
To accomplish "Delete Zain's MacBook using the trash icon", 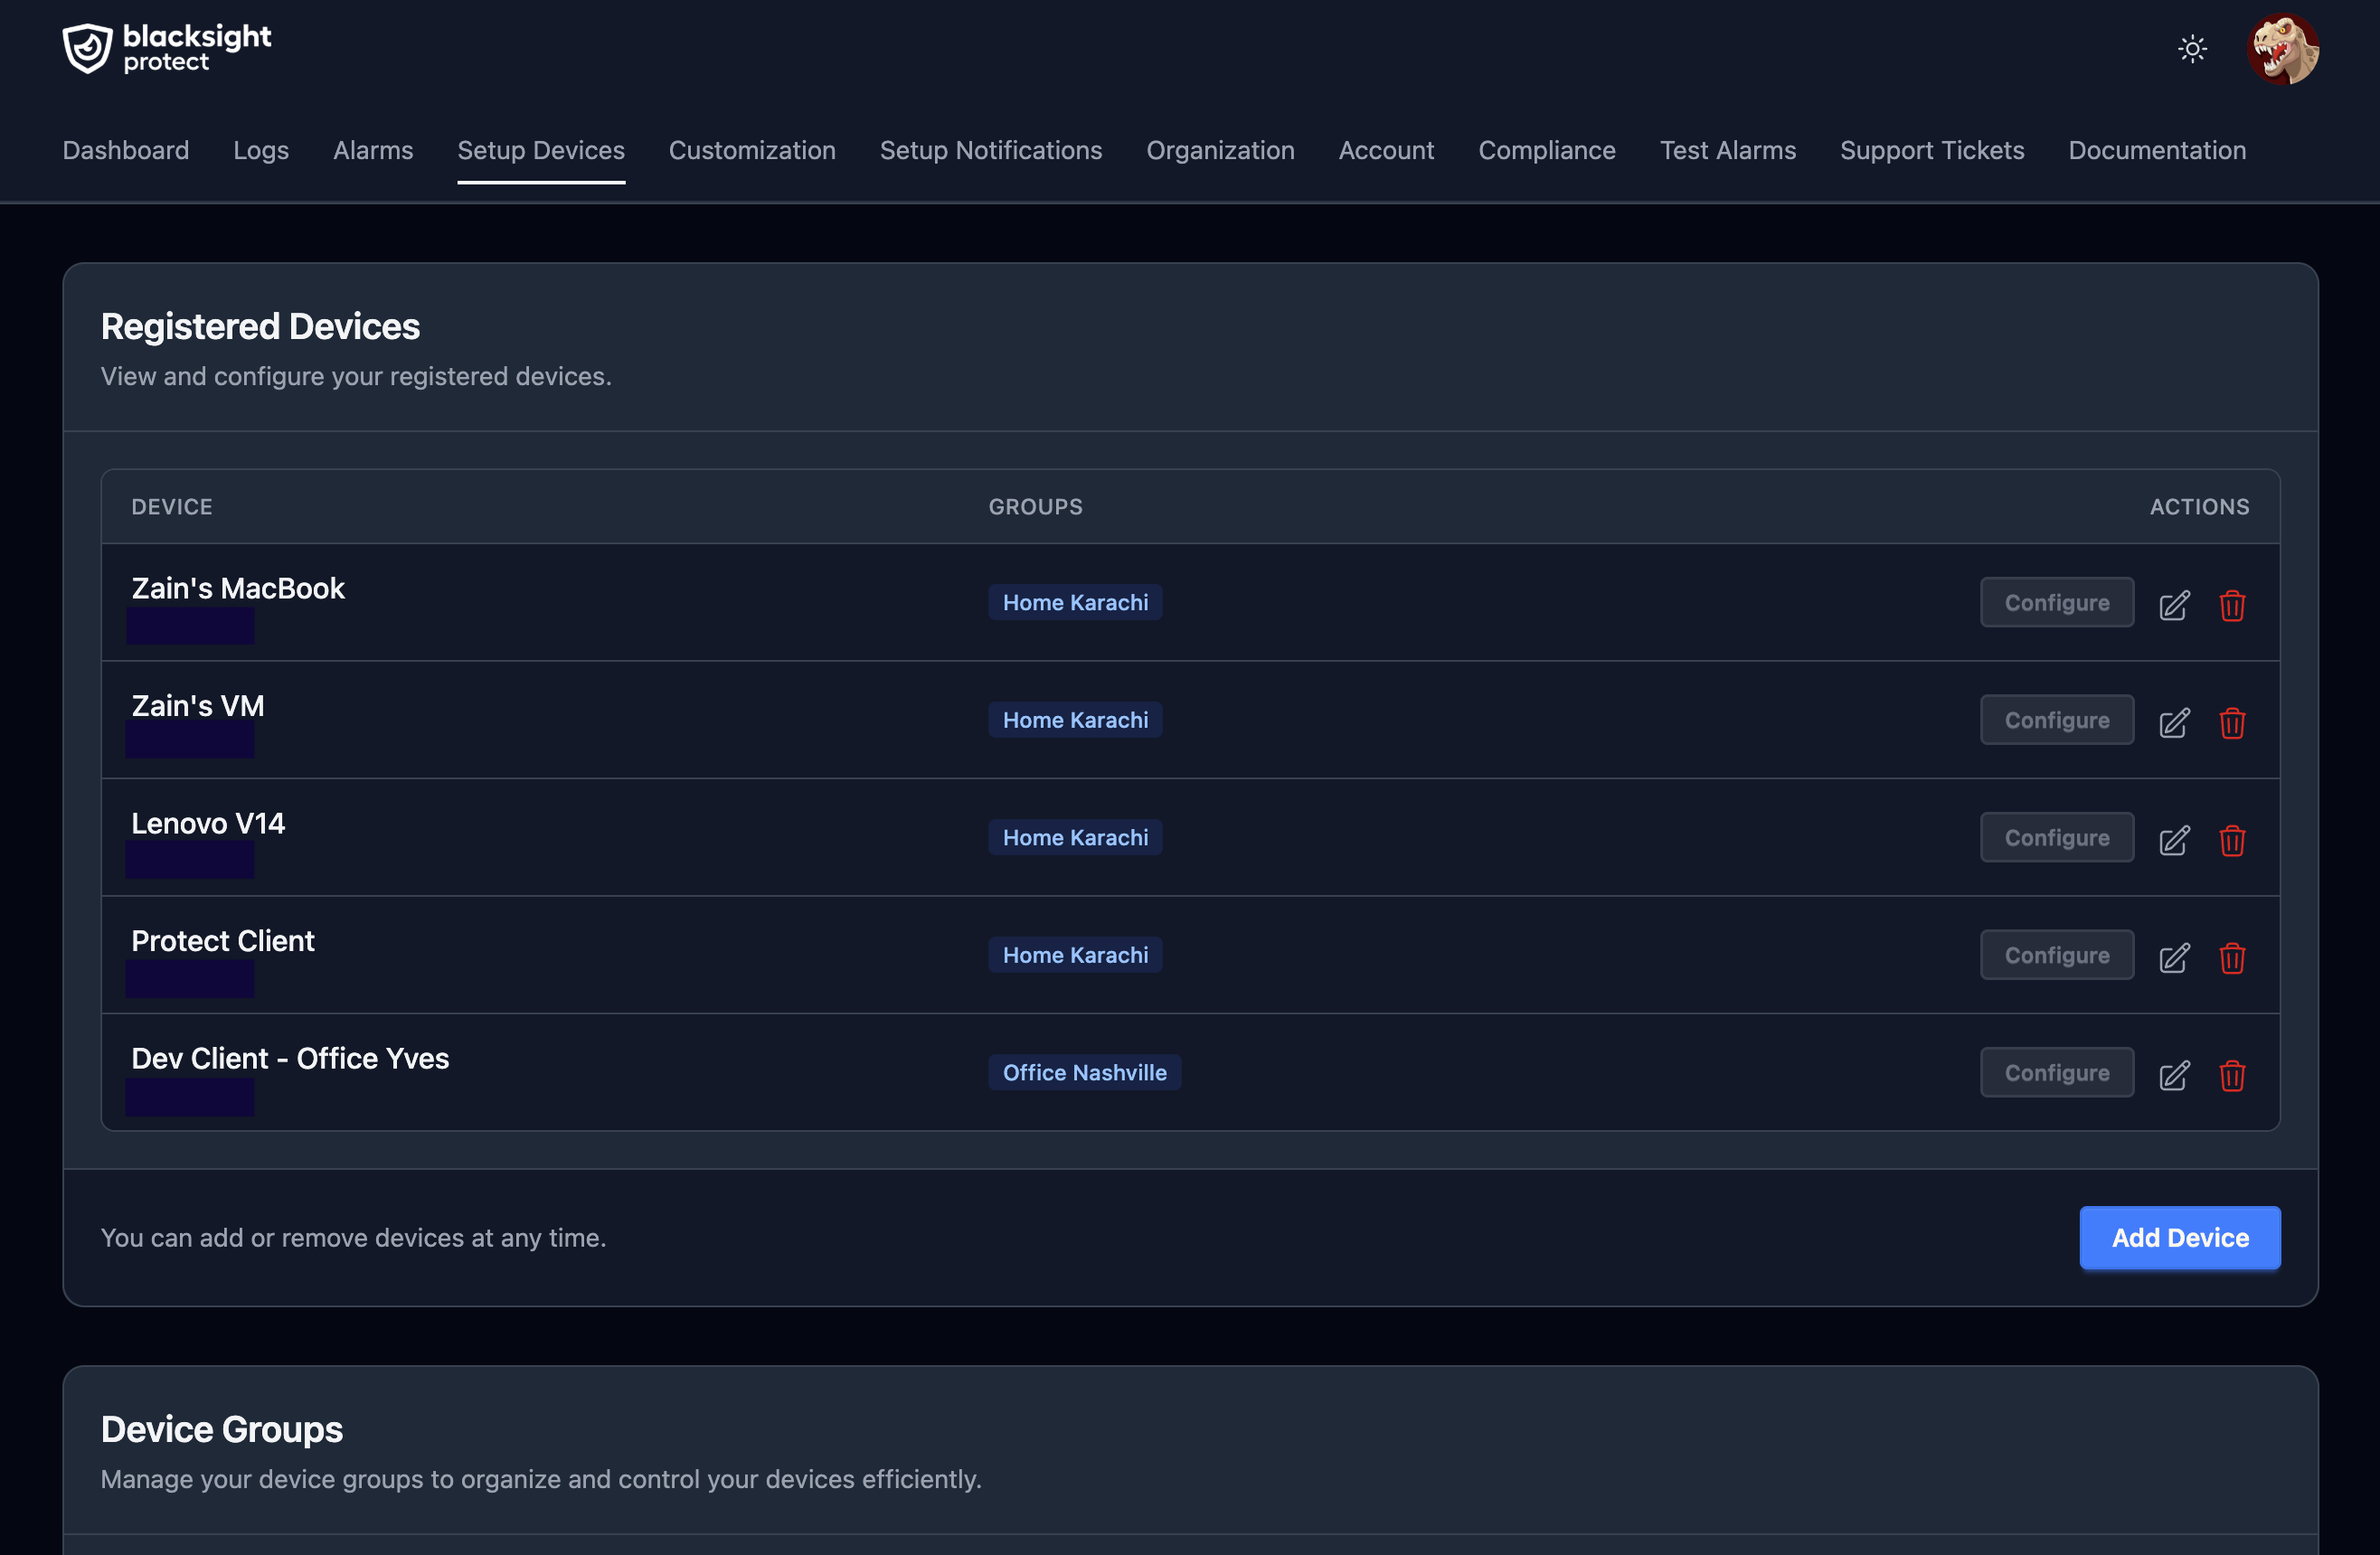I will coord(2233,606).
